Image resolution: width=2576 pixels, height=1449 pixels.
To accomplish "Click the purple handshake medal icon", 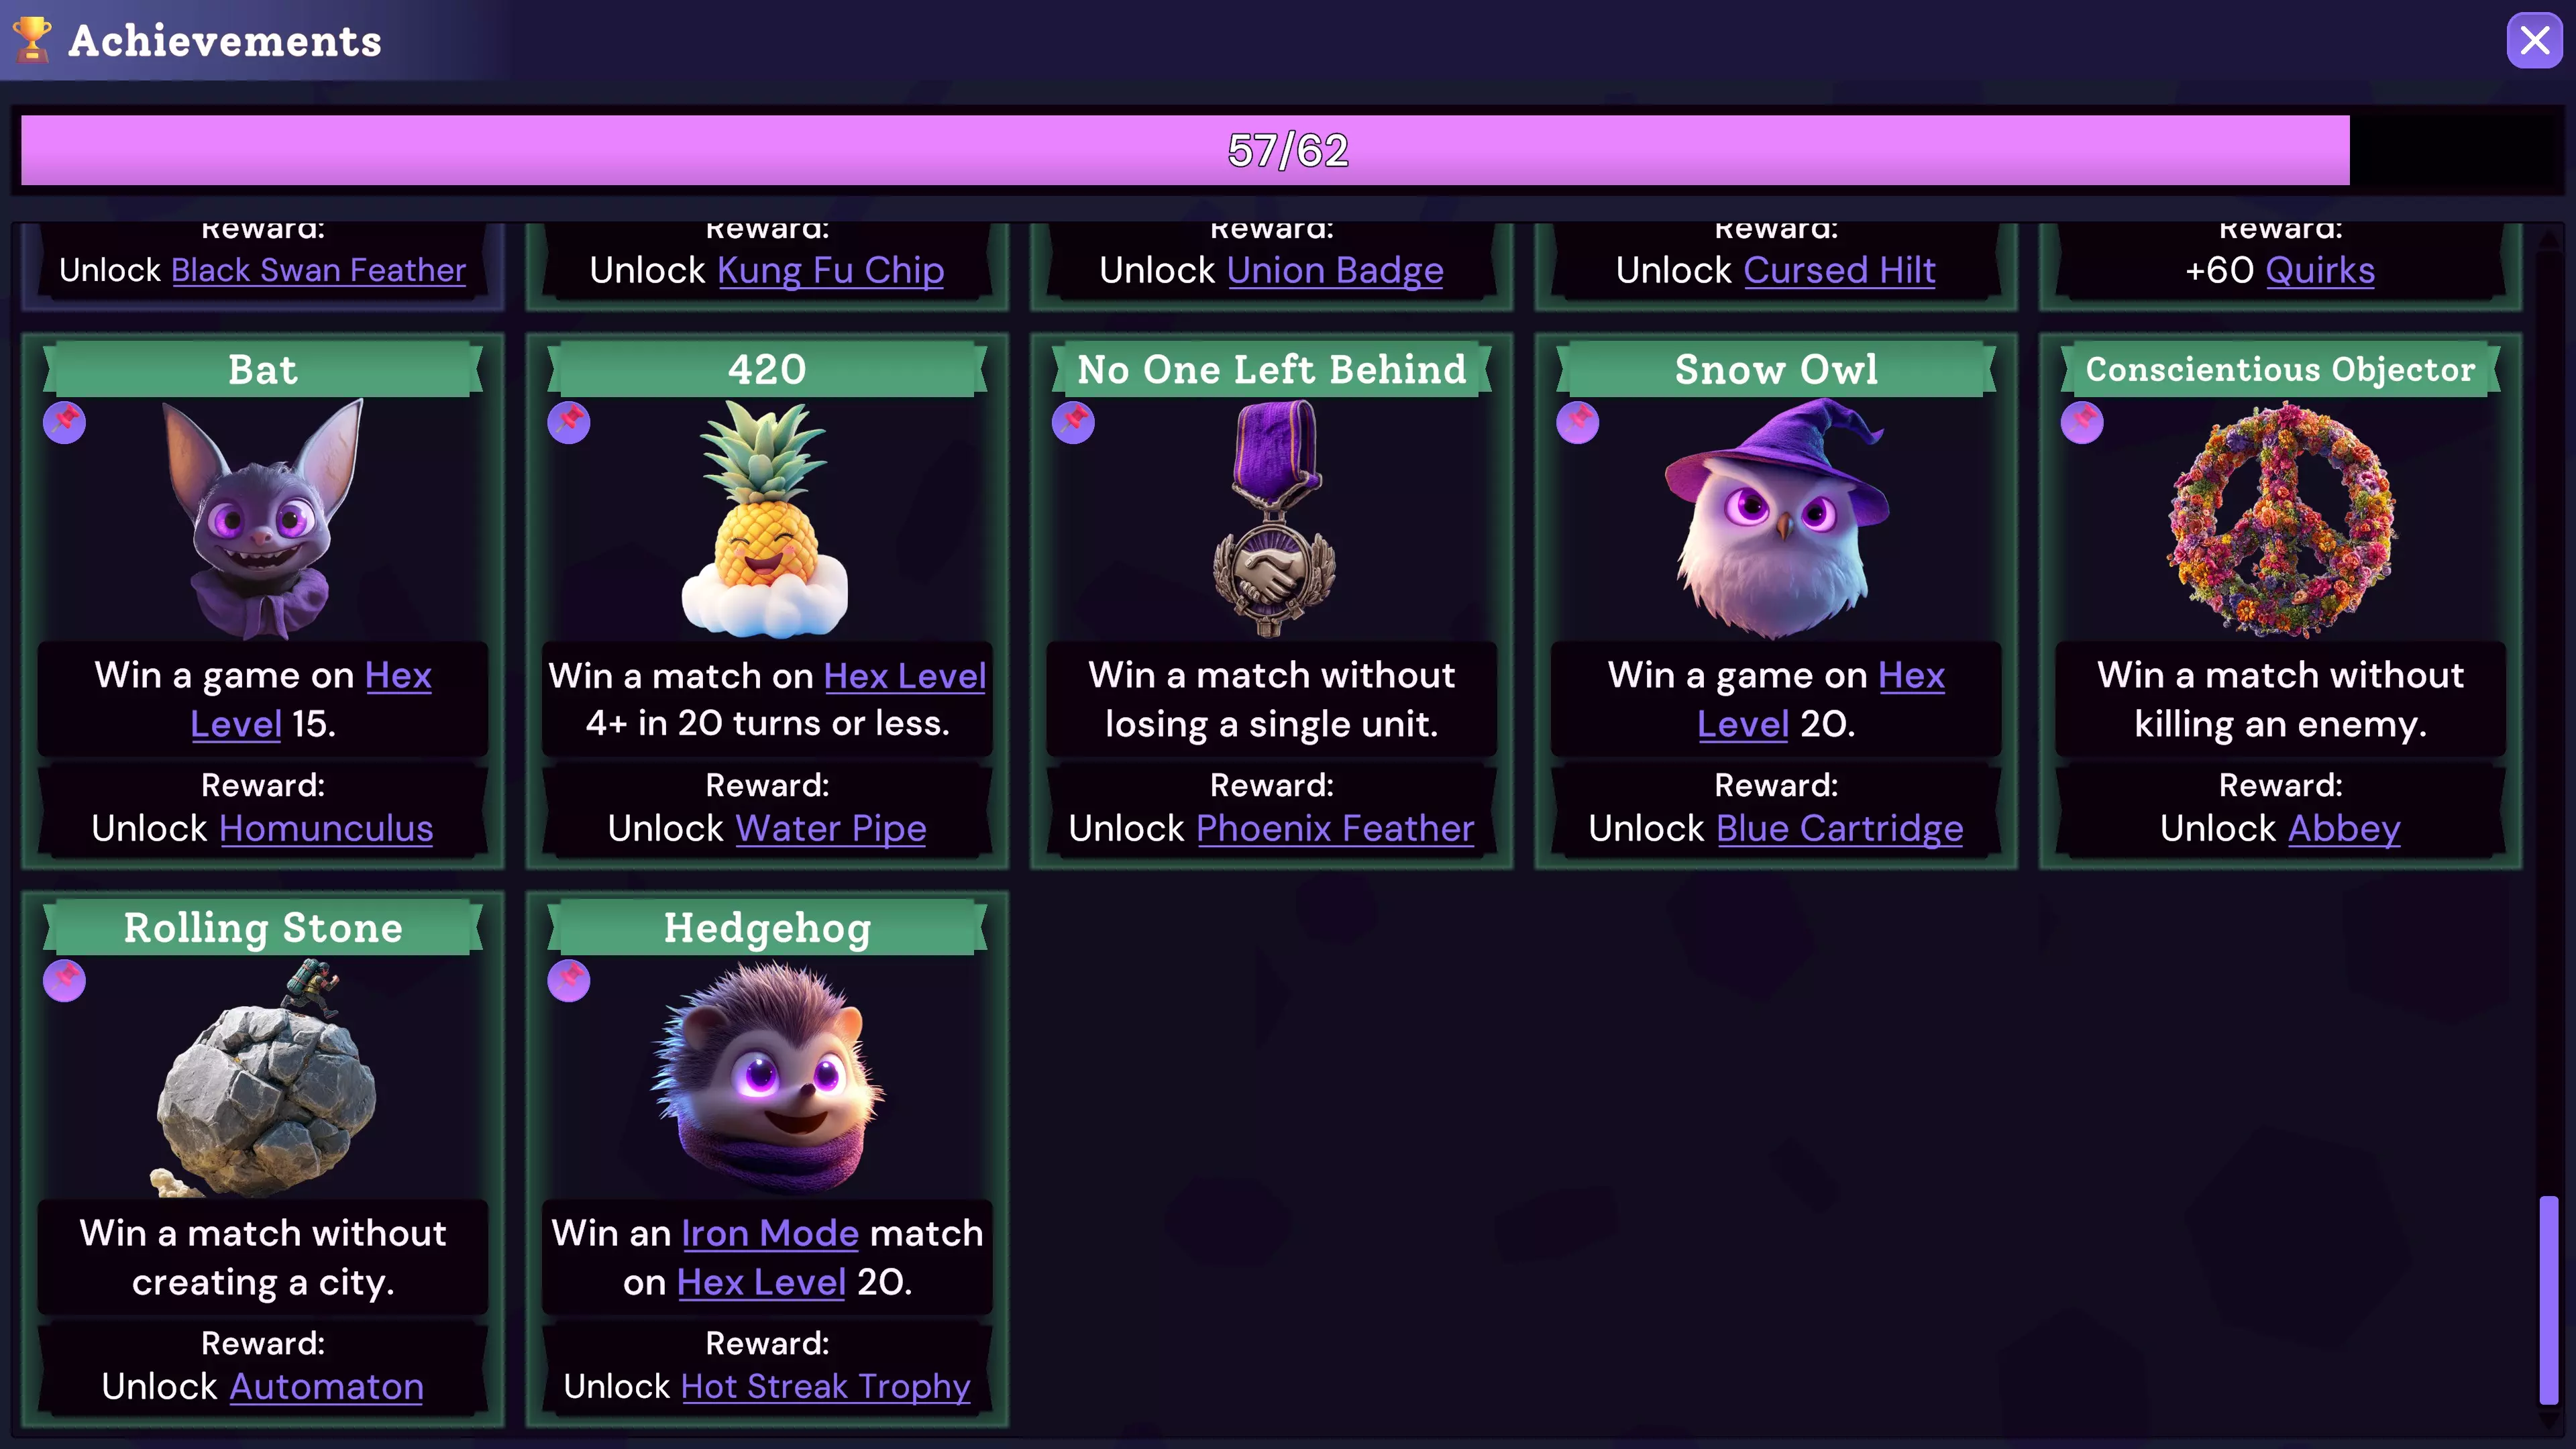I will [x=1273, y=519].
